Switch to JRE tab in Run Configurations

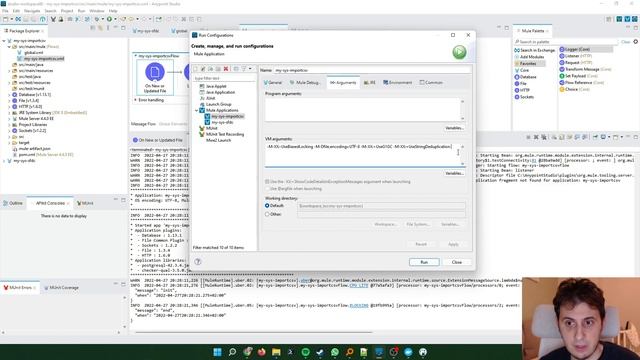[x=370, y=82]
